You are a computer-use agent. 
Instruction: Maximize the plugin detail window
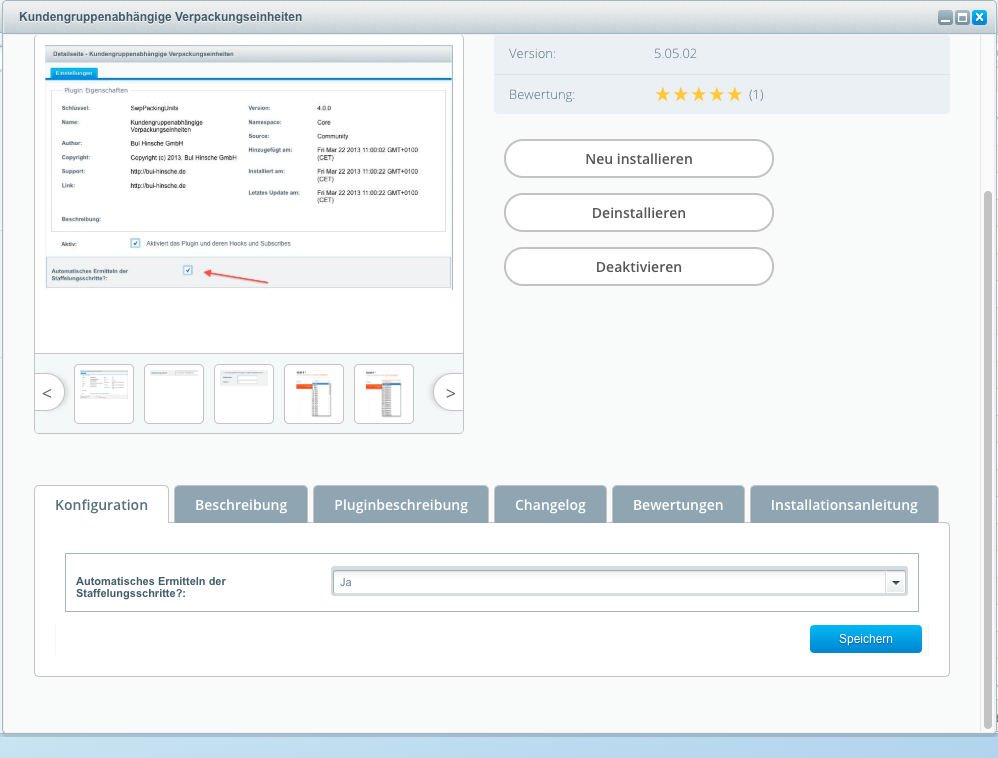962,17
